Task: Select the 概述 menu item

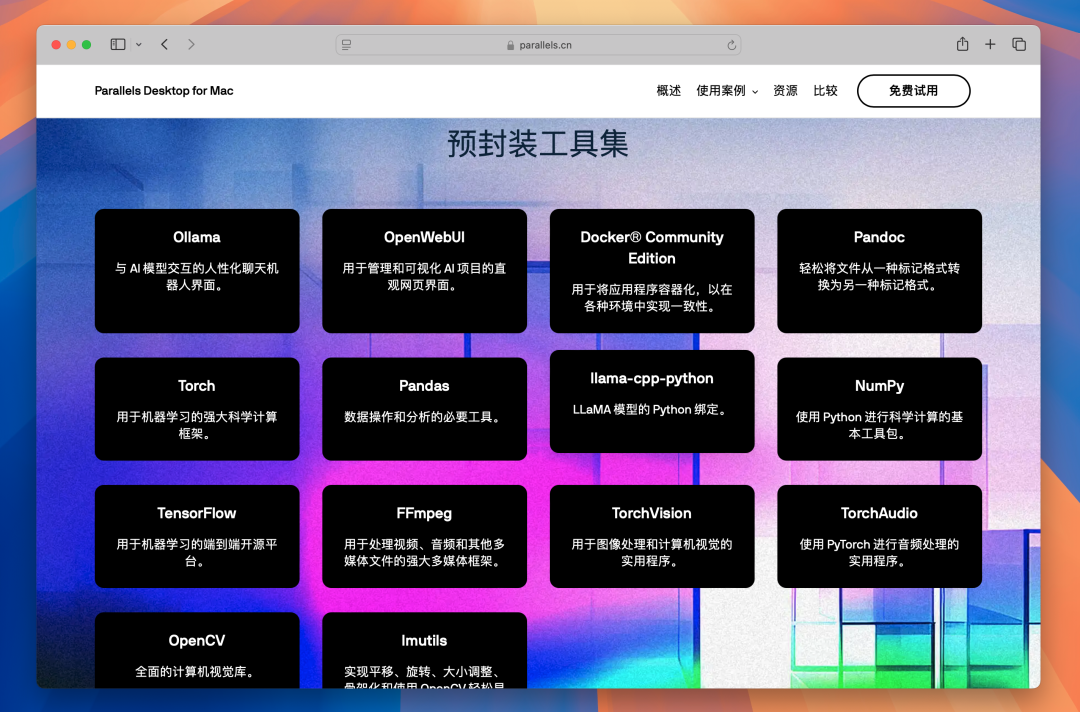Action: (x=668, y=91)
